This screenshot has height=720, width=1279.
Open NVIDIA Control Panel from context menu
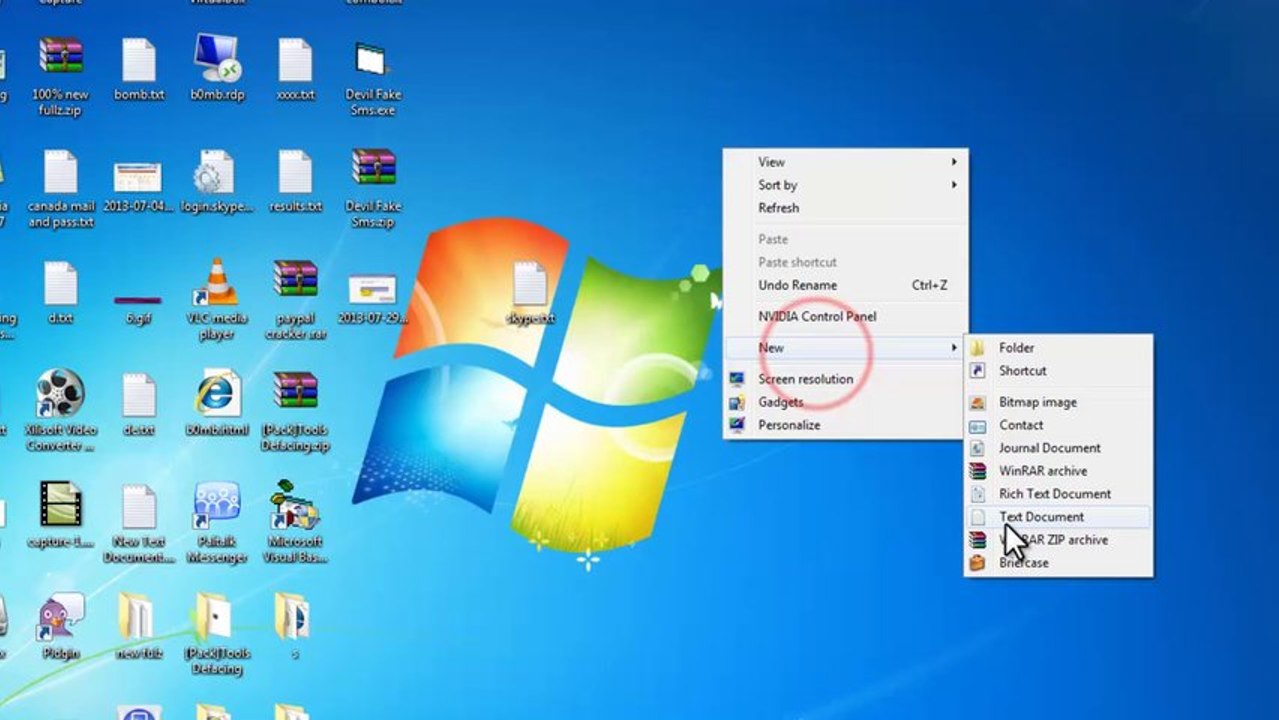845,316
